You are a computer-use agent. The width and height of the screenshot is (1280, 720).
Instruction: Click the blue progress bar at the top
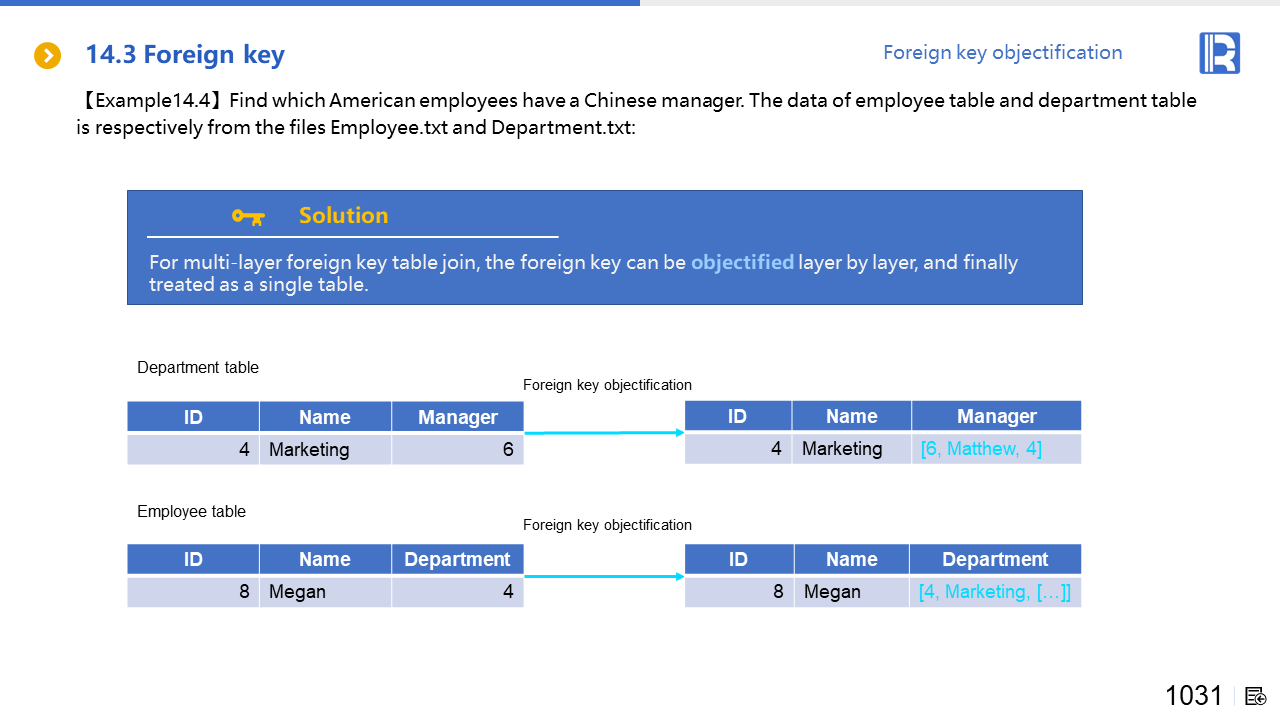click(x=320, y=3)
